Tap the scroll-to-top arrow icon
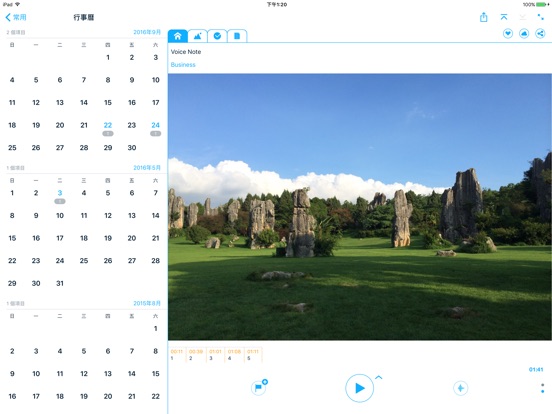This screenshot has height=414, width=552. 504,17
